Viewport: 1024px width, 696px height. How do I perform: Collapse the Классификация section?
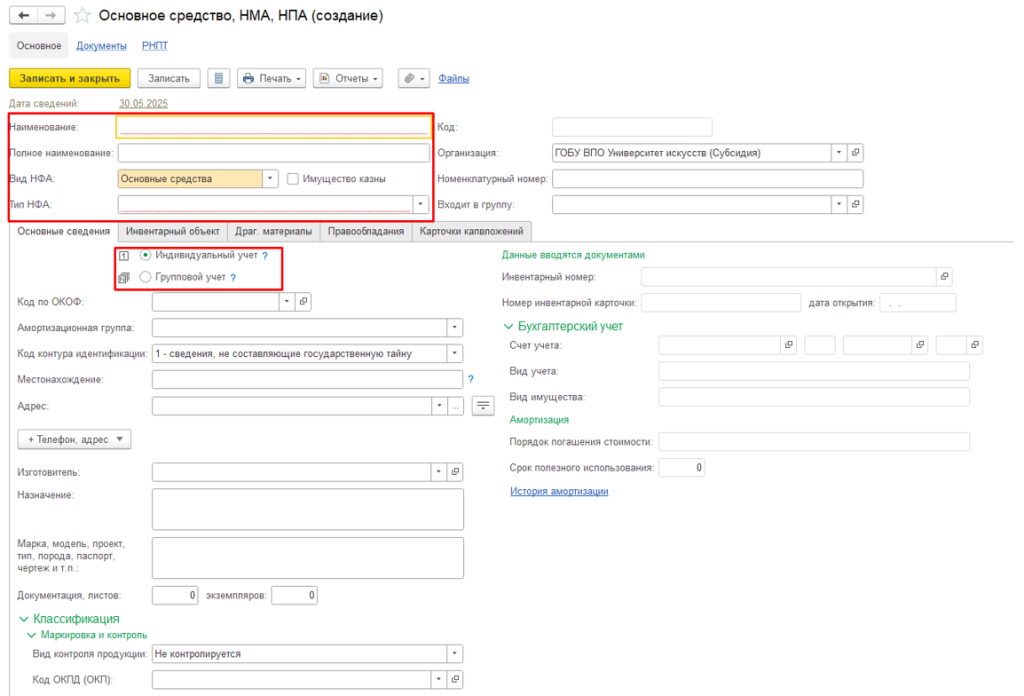24,619
